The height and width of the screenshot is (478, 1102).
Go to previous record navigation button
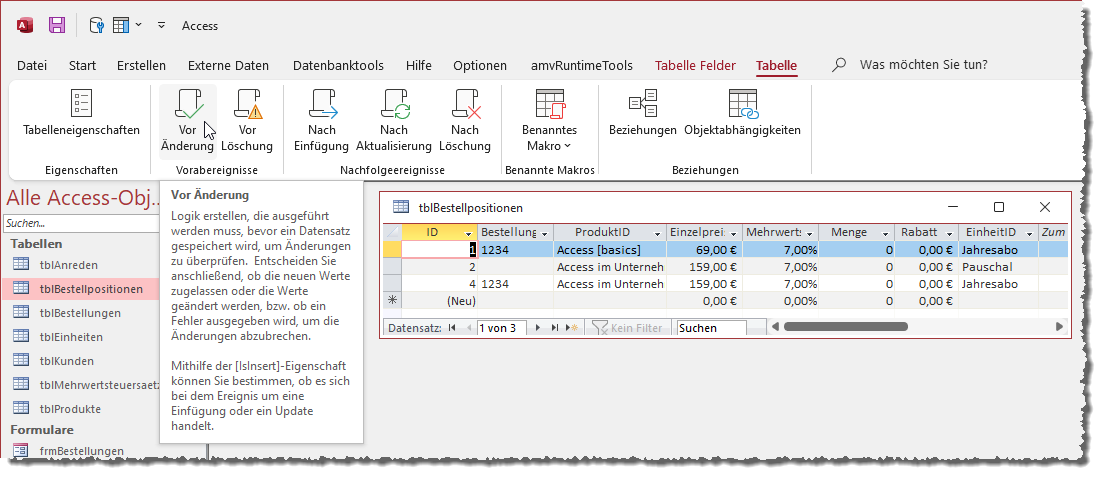(467, 328)
